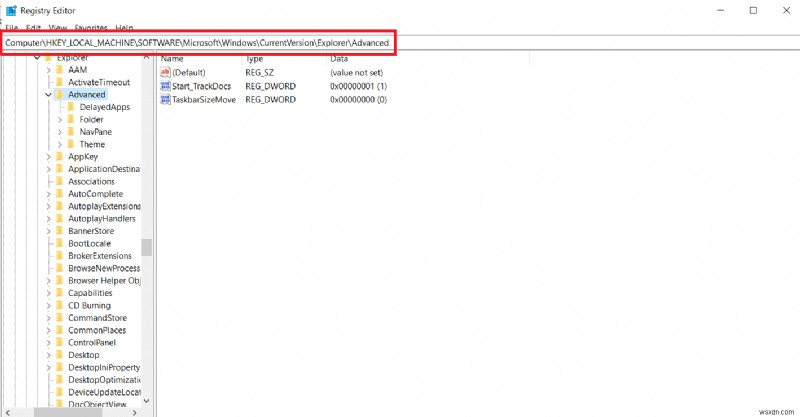800x417 pixels.
Task: Expand the AppKey key
Action: click(48, 157)
